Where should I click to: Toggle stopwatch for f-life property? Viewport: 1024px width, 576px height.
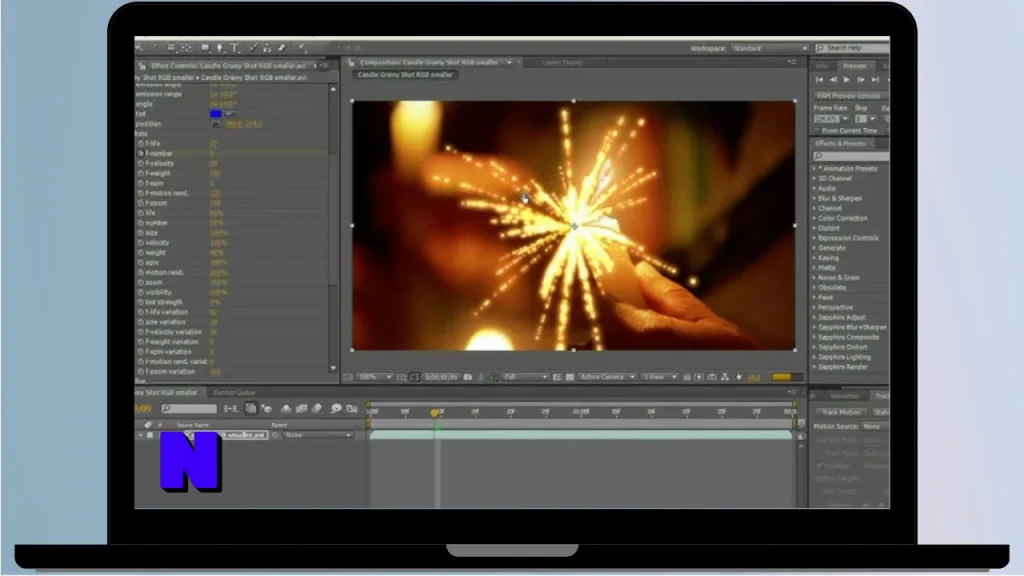(140, 143)
